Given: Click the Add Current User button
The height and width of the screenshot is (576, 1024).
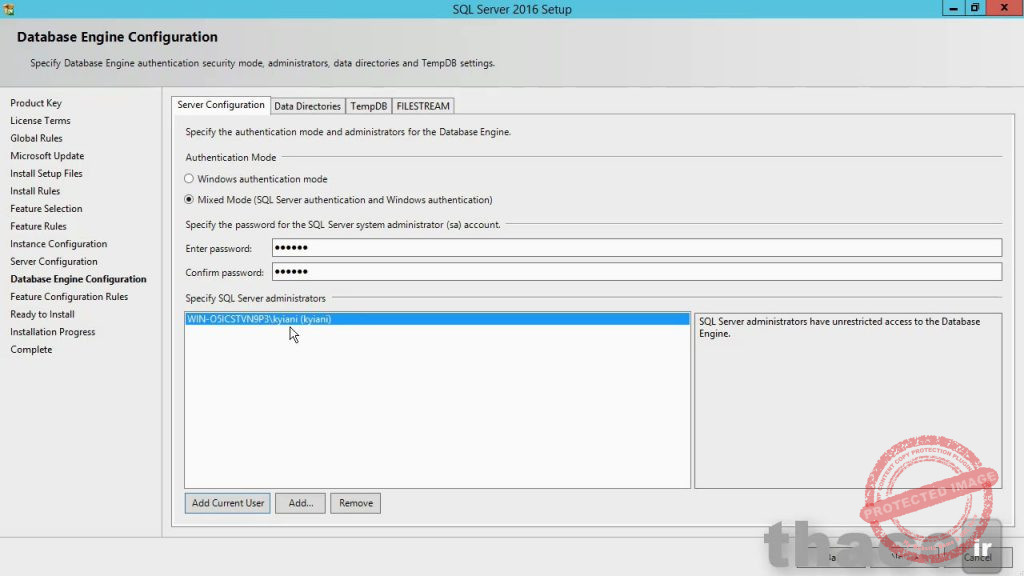Looking at the screenshot, I should pyautogui.click(x=227, y=503).
